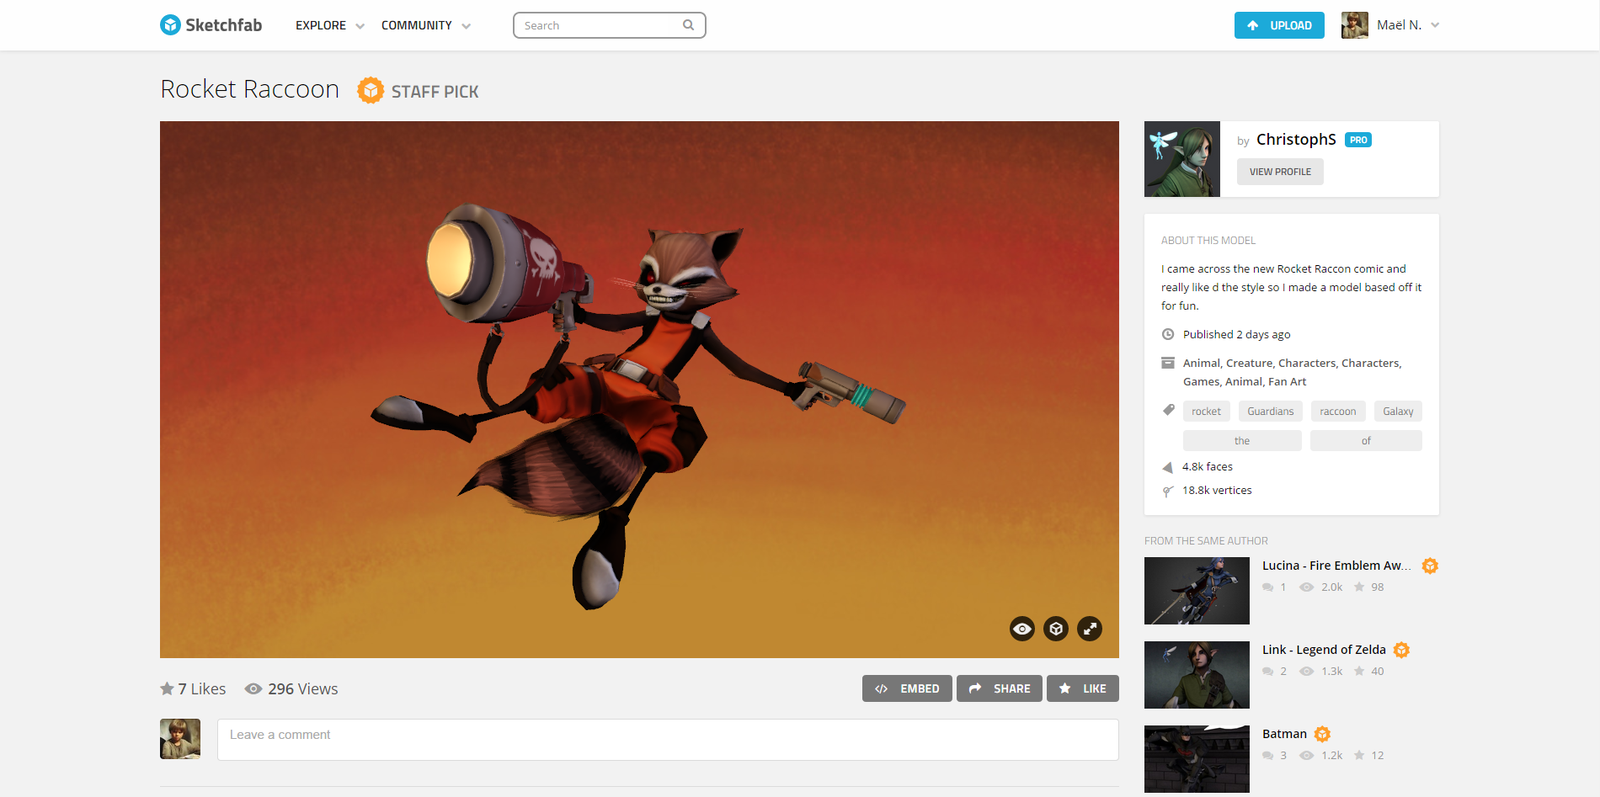Click the Rocket Raccoon title text
The height and width of the screenshot is (797, 1600).
click(x=250, y=89)
